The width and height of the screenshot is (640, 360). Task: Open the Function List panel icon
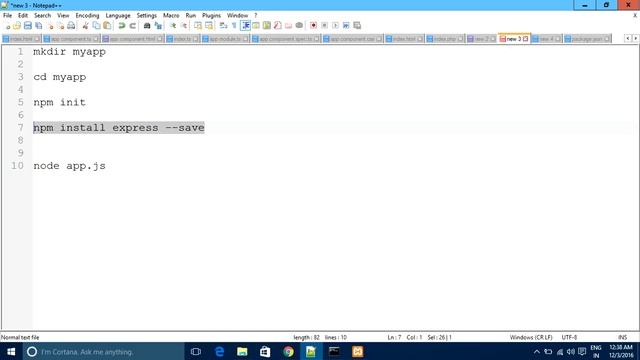278,26
